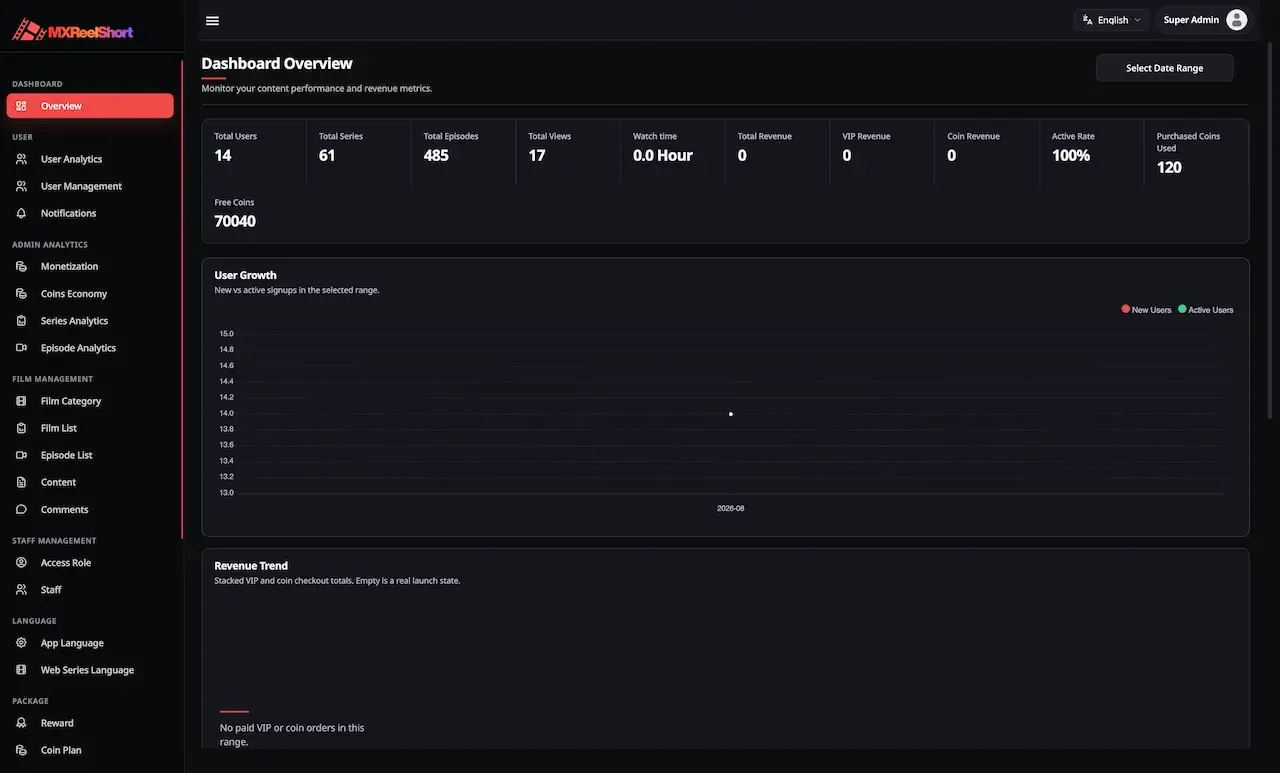Click the Total Views value 17
The height and width of the screenshot is (773, 1280).
pyautogui.click(x=537, y=155)
